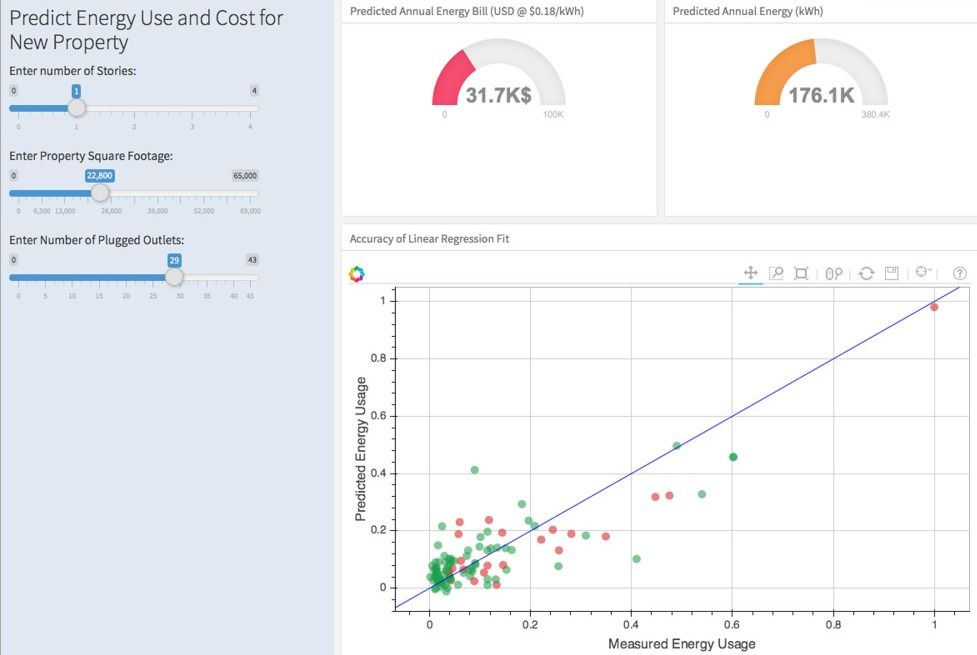Reset the plot view
Viewport: 977px width, 655px height.
click(866, 273)
